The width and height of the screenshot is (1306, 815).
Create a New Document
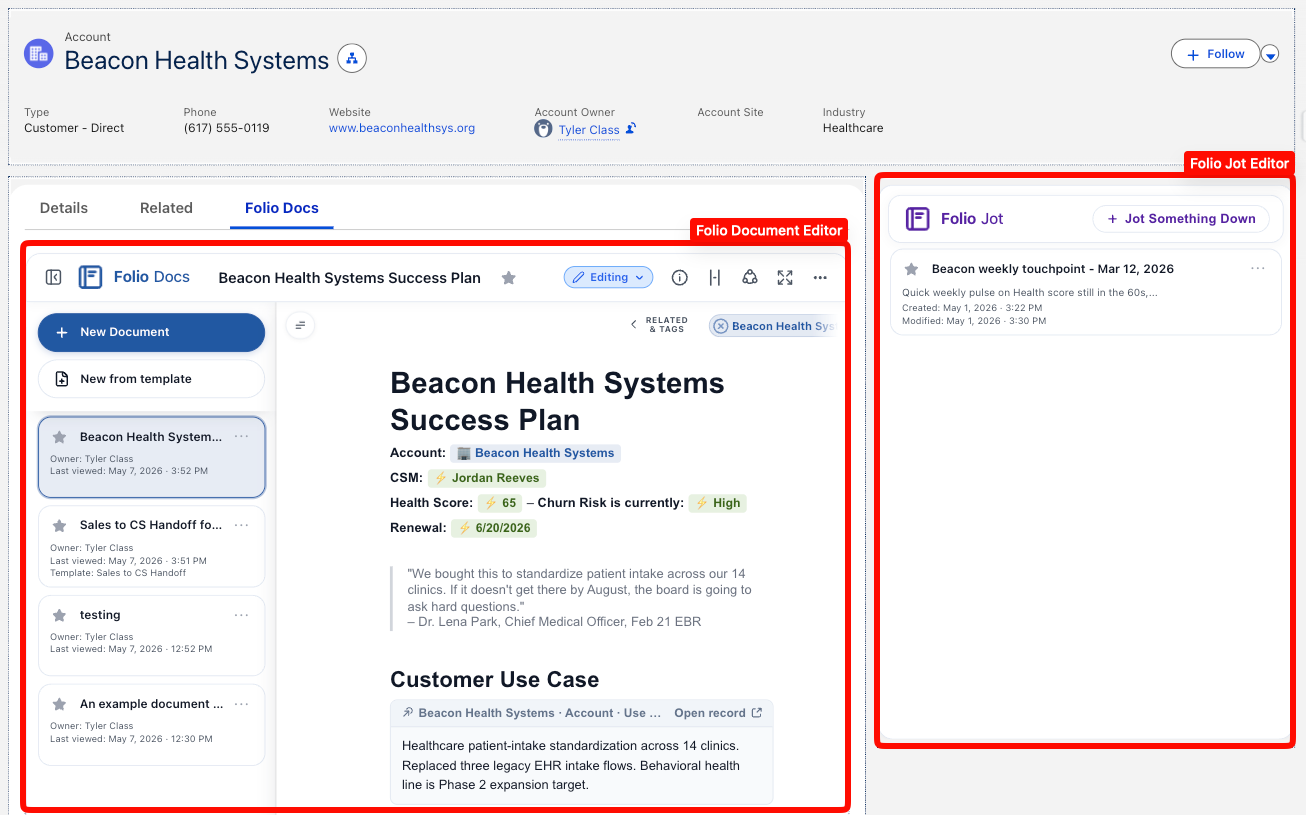click(x=151, y=332)
